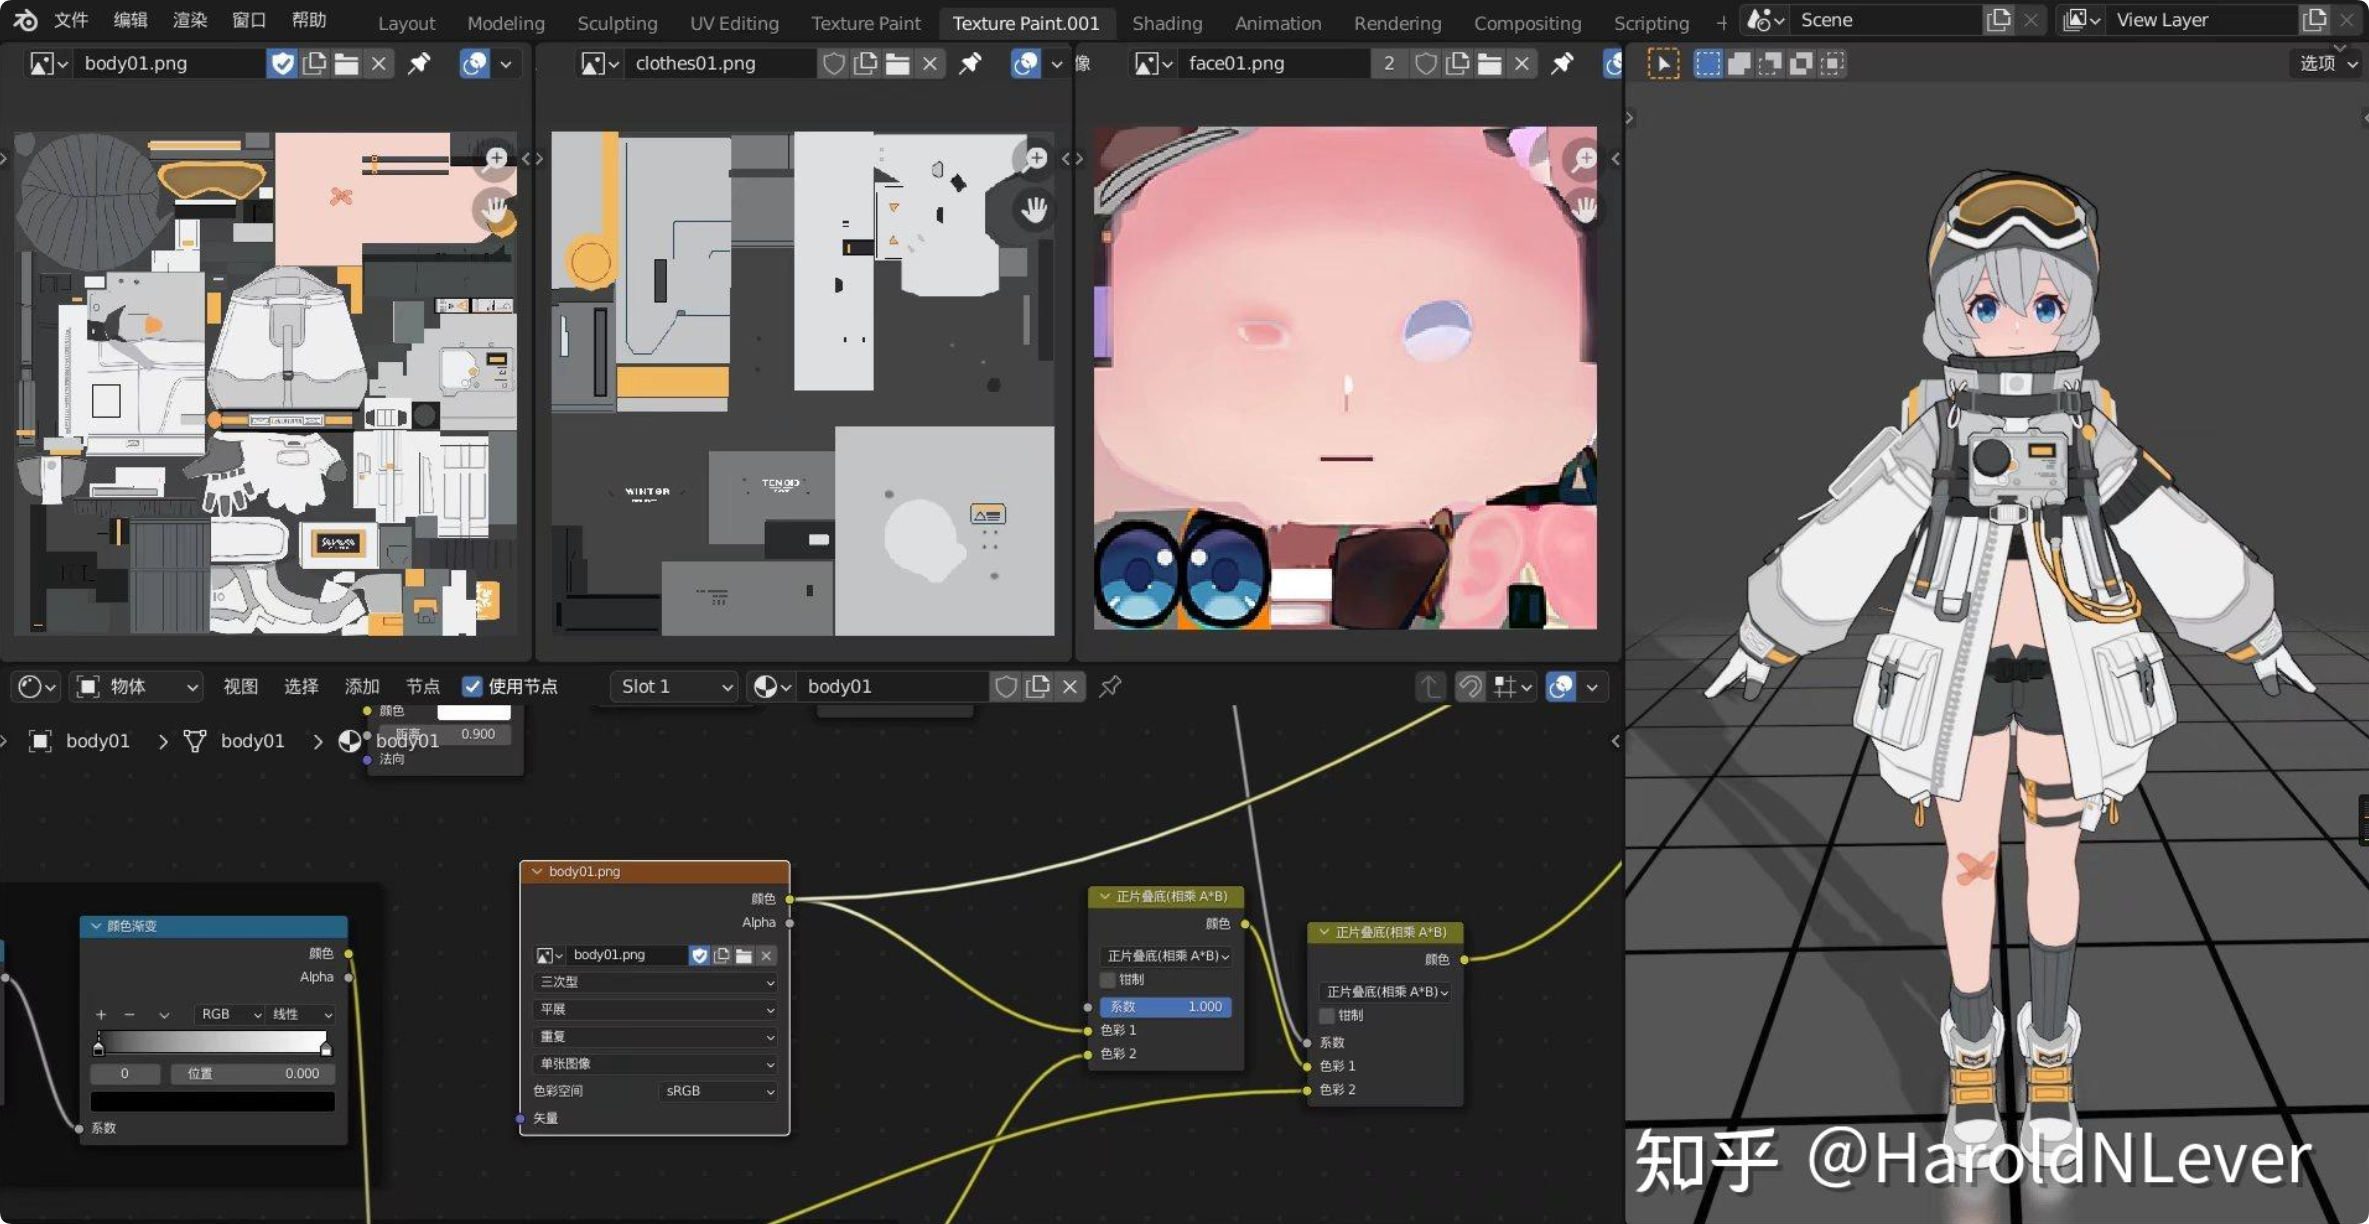Screen dimensions: 2369x1224
Task: Pin the face01.png image editor
Action: pyautogui.click(x=1562, y=64)
